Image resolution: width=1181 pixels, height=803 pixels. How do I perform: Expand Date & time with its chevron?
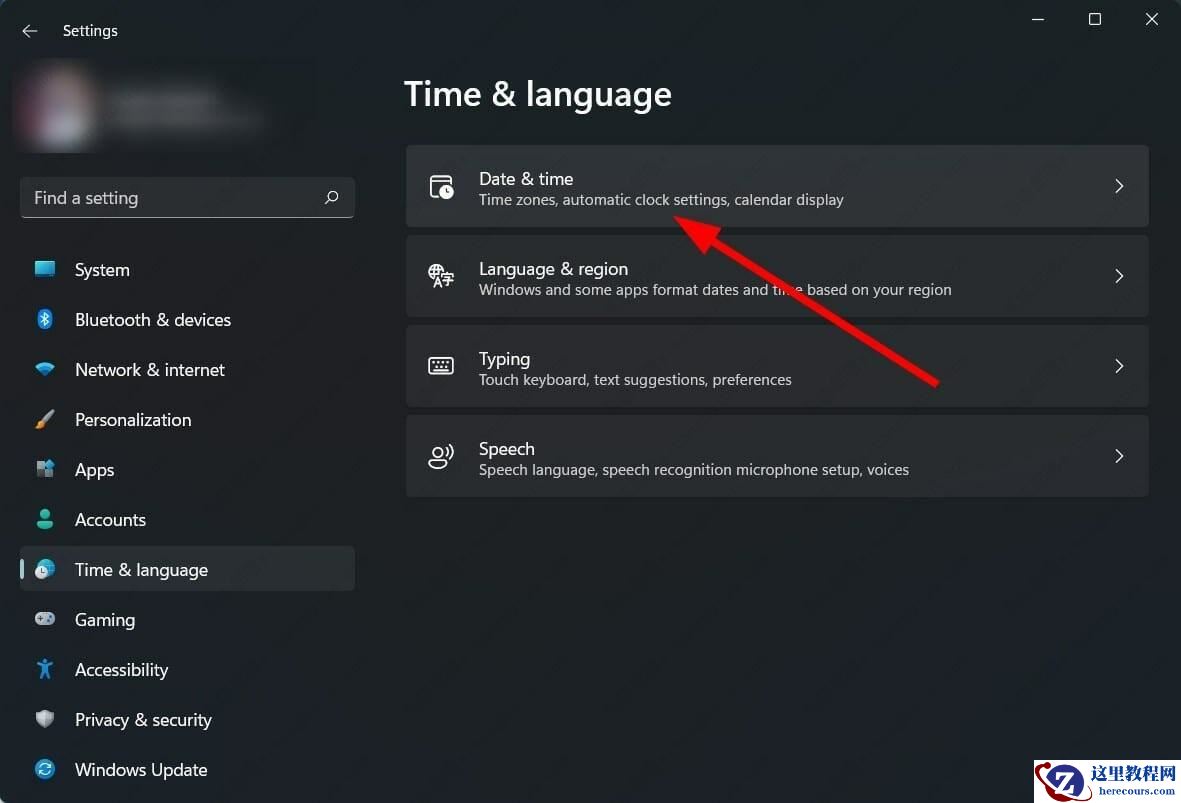(1119, 186)
